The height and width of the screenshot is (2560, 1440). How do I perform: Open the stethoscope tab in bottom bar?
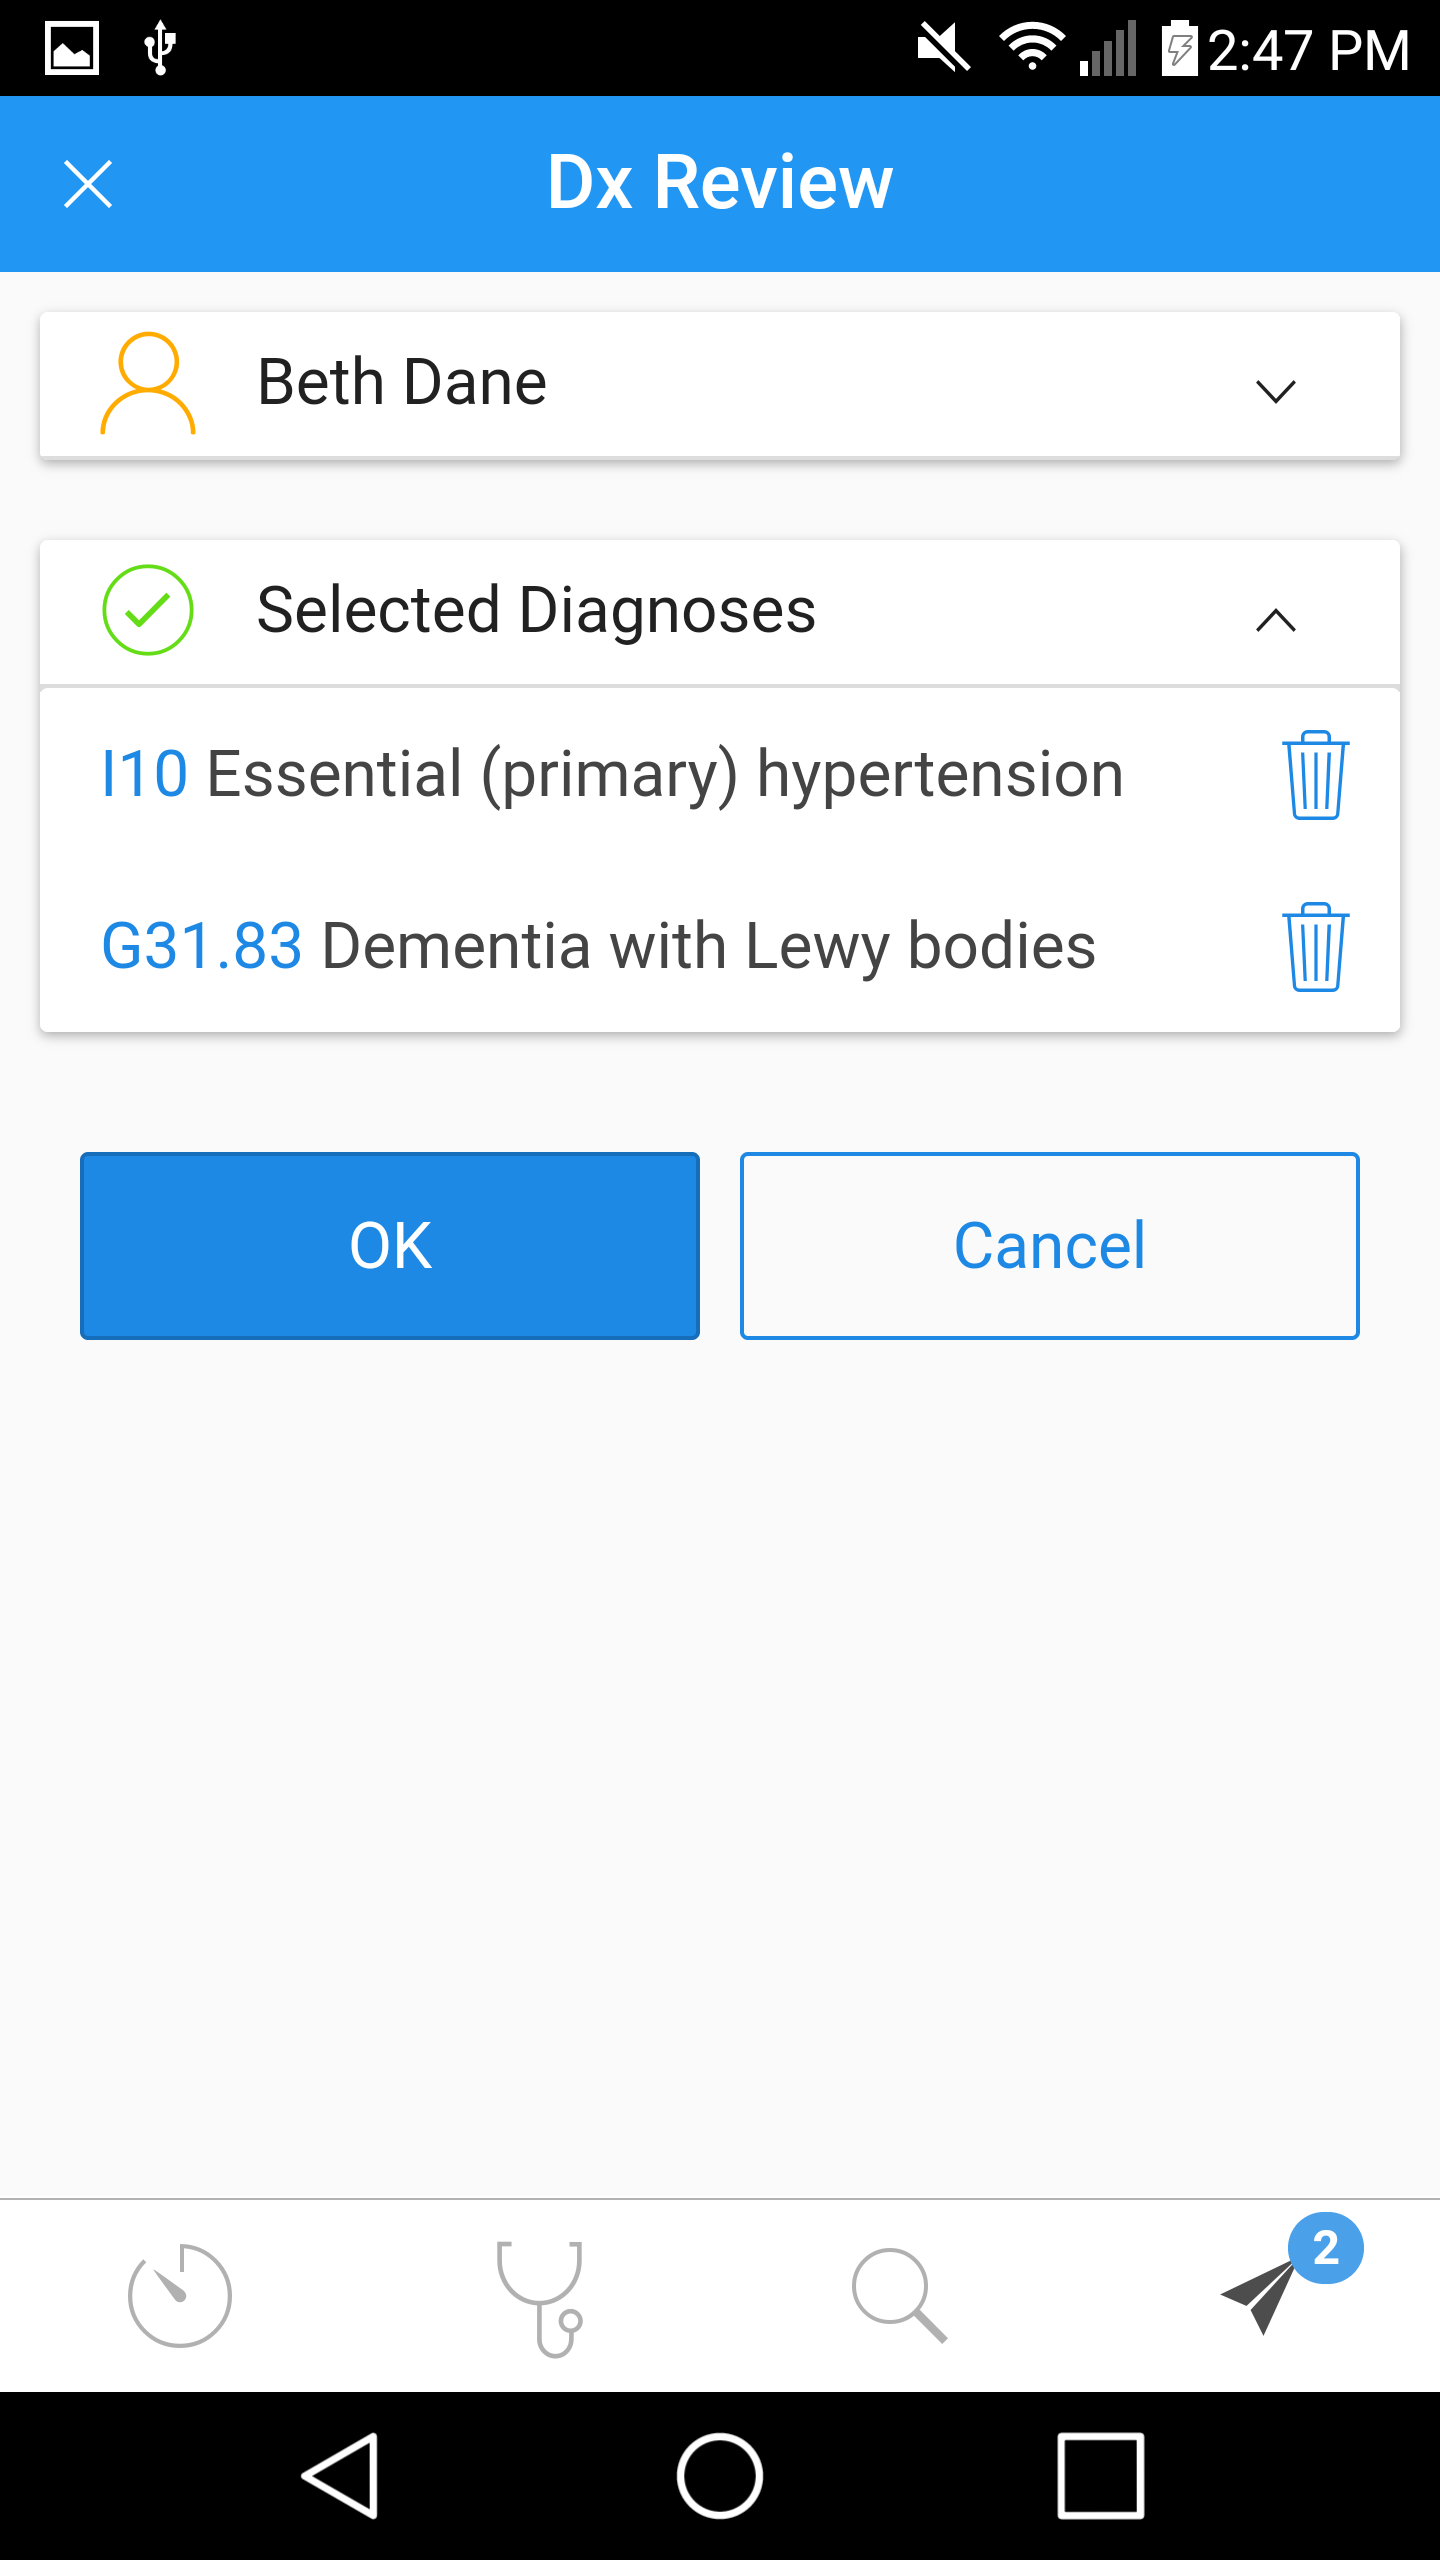click(x=540, y=2298)
